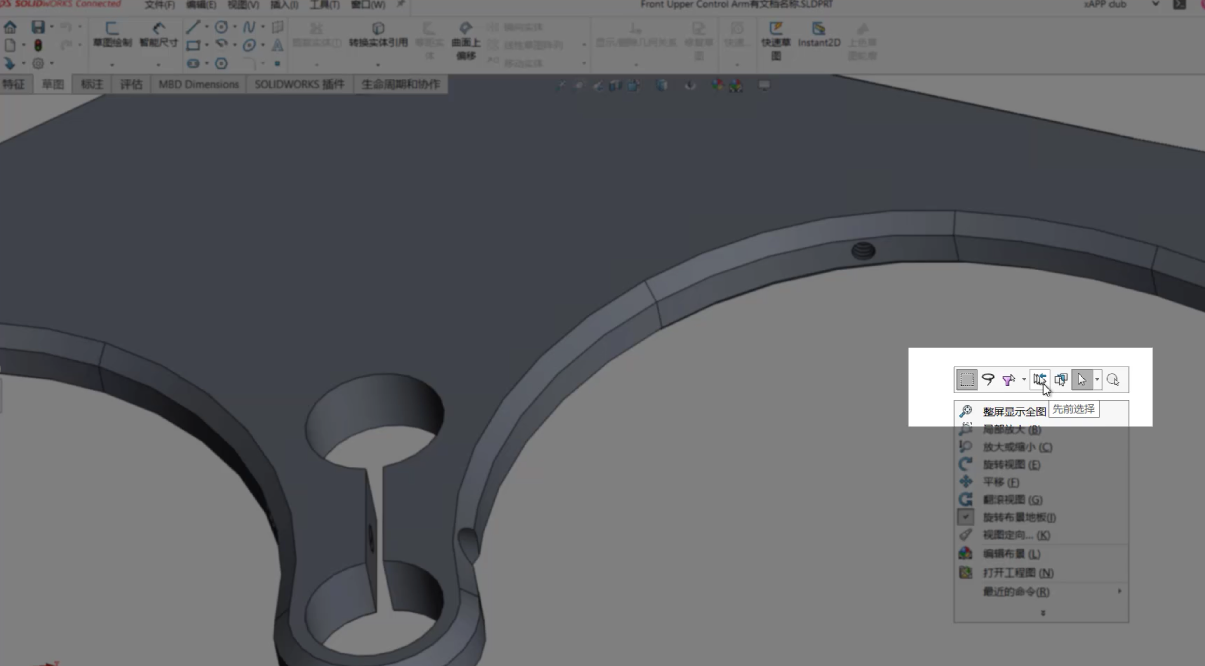1205x666 pixels.
Task: Click Convert Entities (转换实体引用) tool
Action: (x=378, y=35)
